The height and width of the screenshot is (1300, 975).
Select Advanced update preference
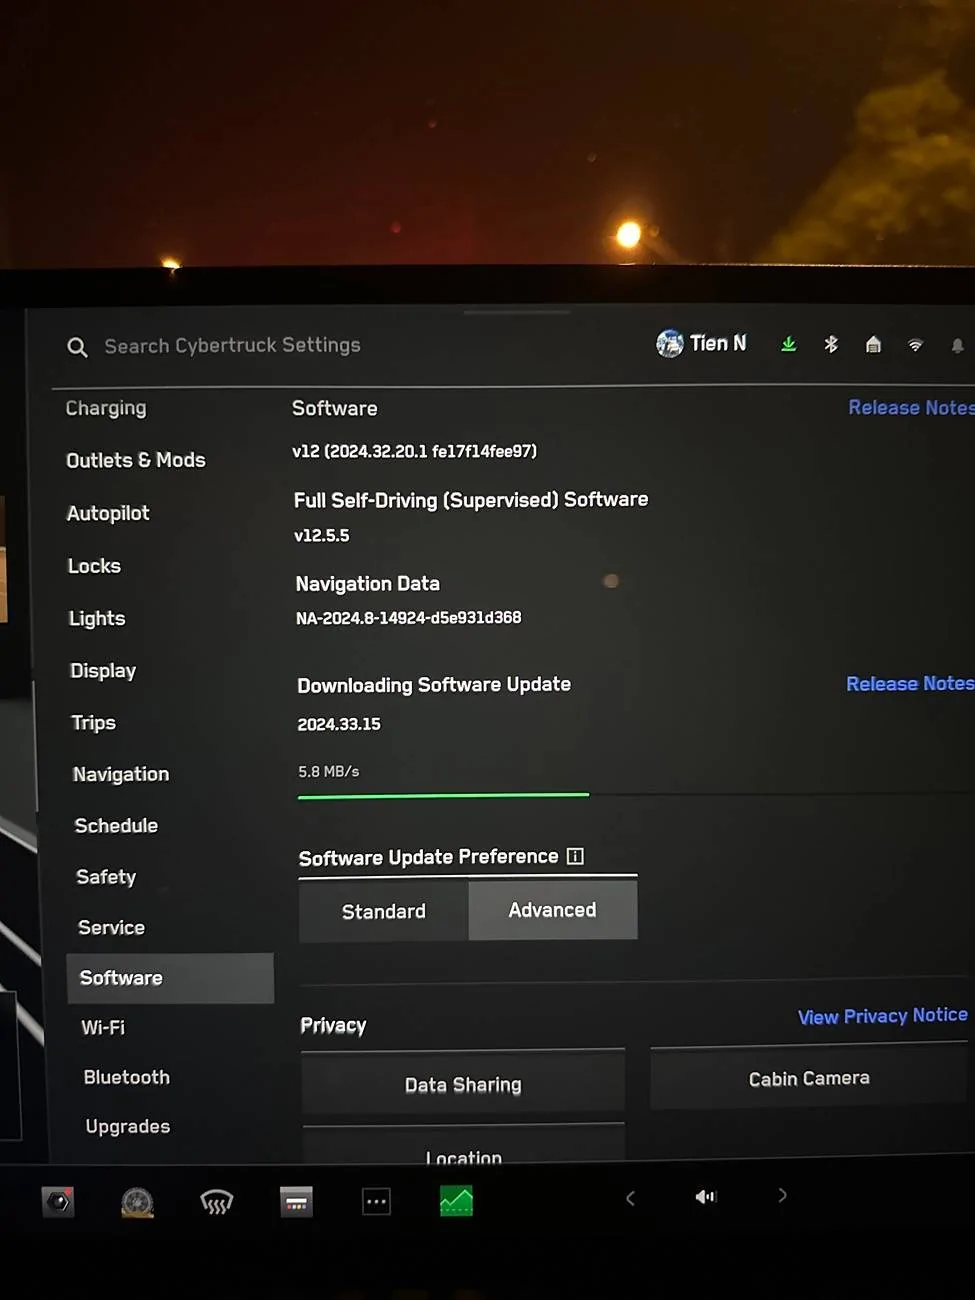coord(553,910)
